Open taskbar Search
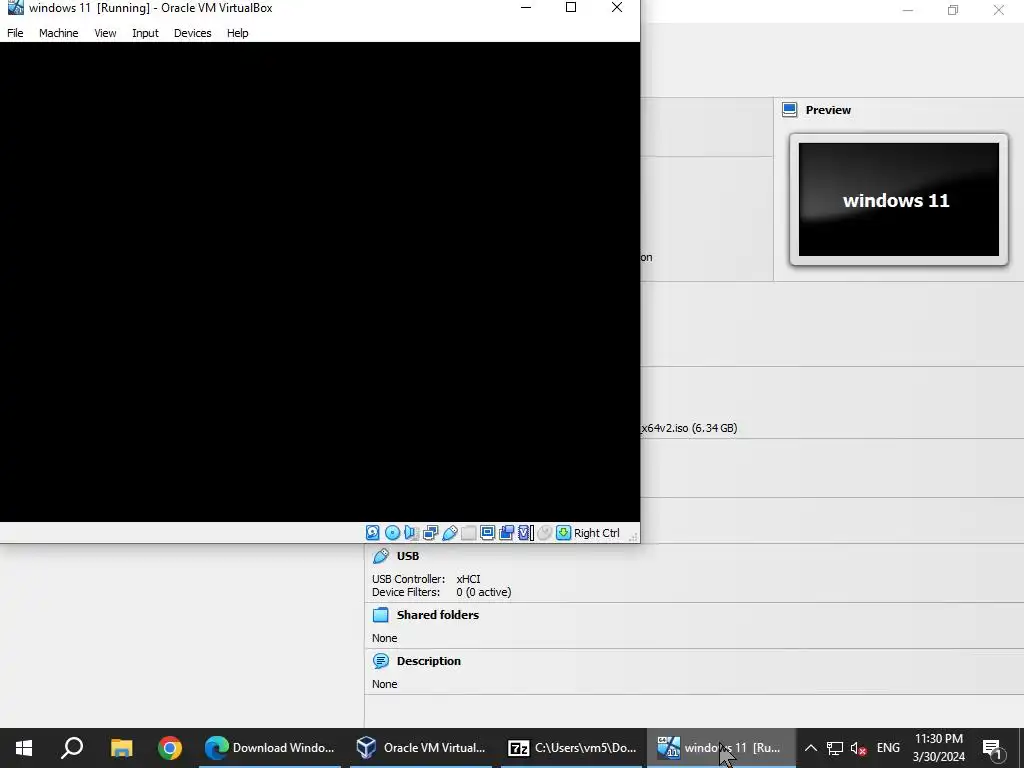 click(x=72, y=748)
